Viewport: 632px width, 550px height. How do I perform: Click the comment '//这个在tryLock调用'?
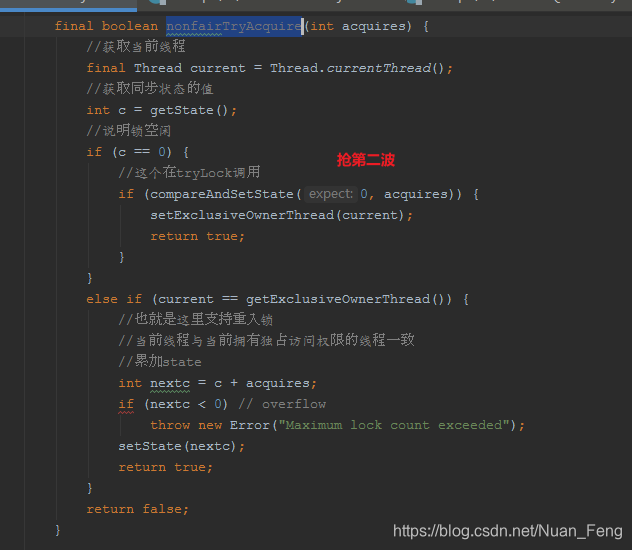[x=189, y=173]
